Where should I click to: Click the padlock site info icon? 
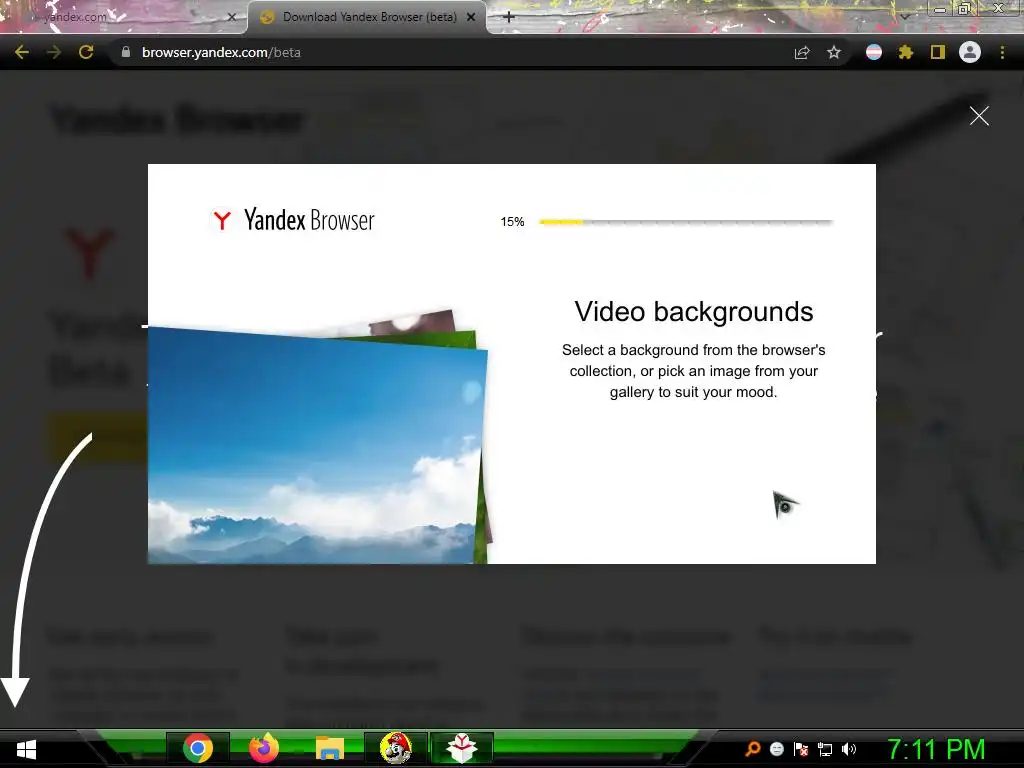pos(126,52)
